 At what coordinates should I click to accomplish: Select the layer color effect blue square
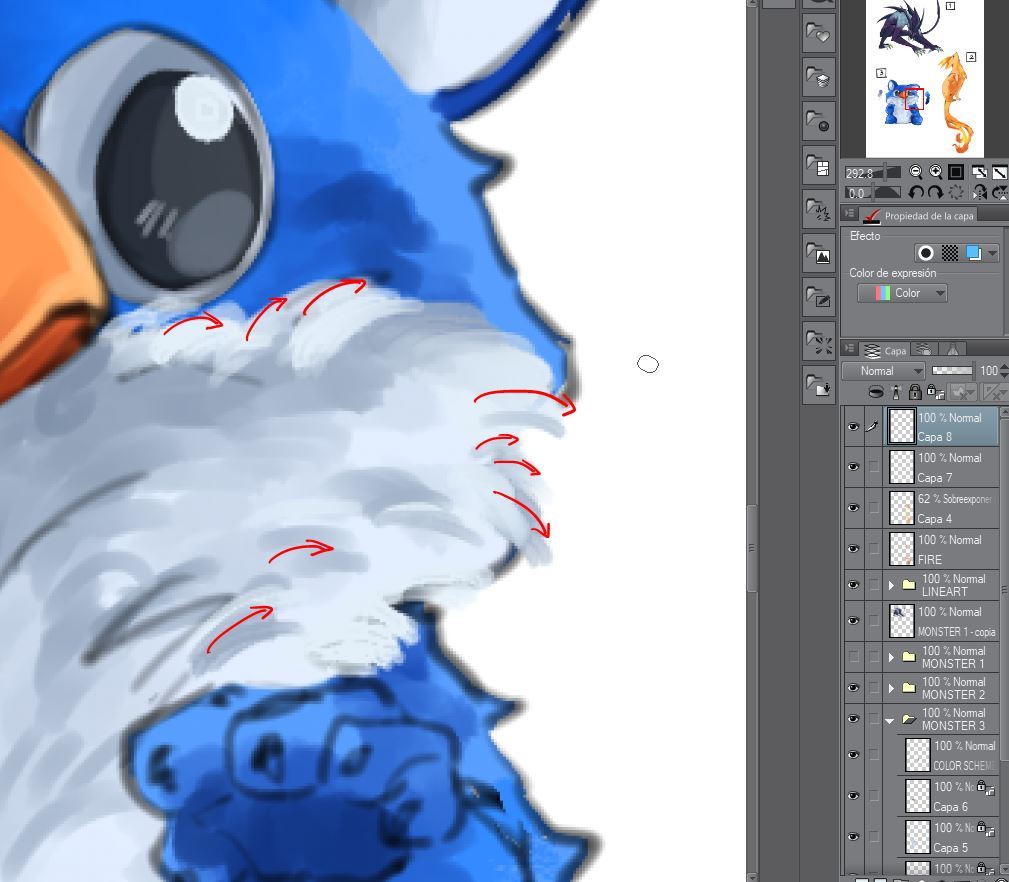pos(974,253)
